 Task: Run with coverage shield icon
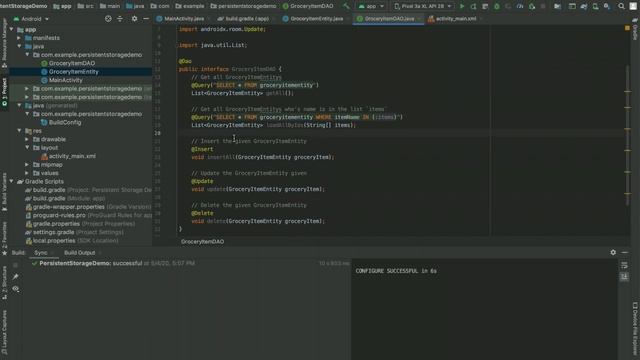(x=508, y=6)
